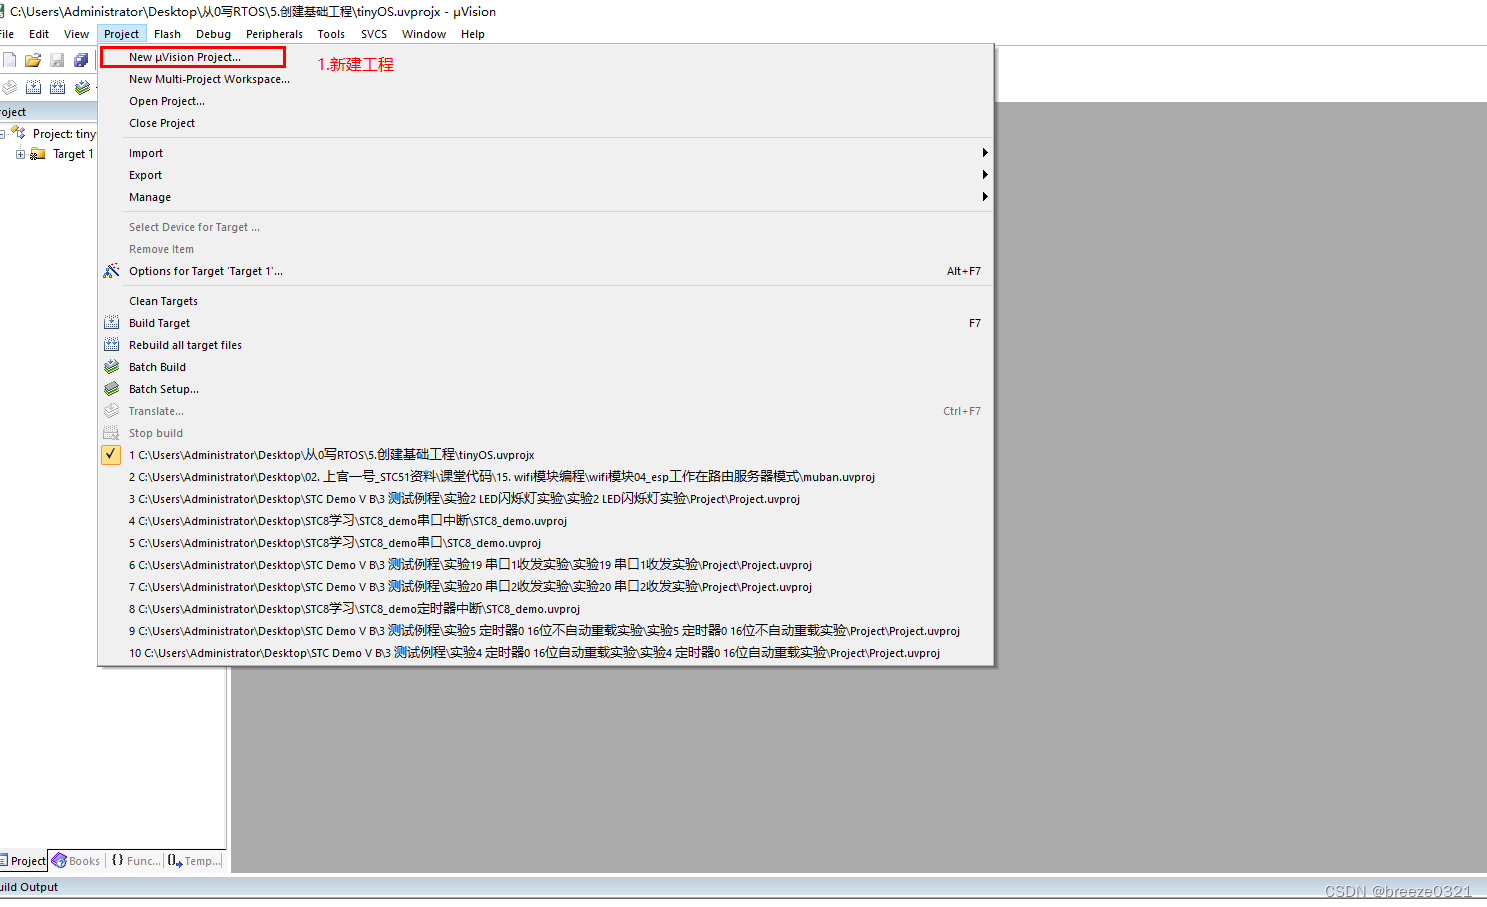
Task: Select Clean Targets menu entry
Action: (x=546, y=301)
